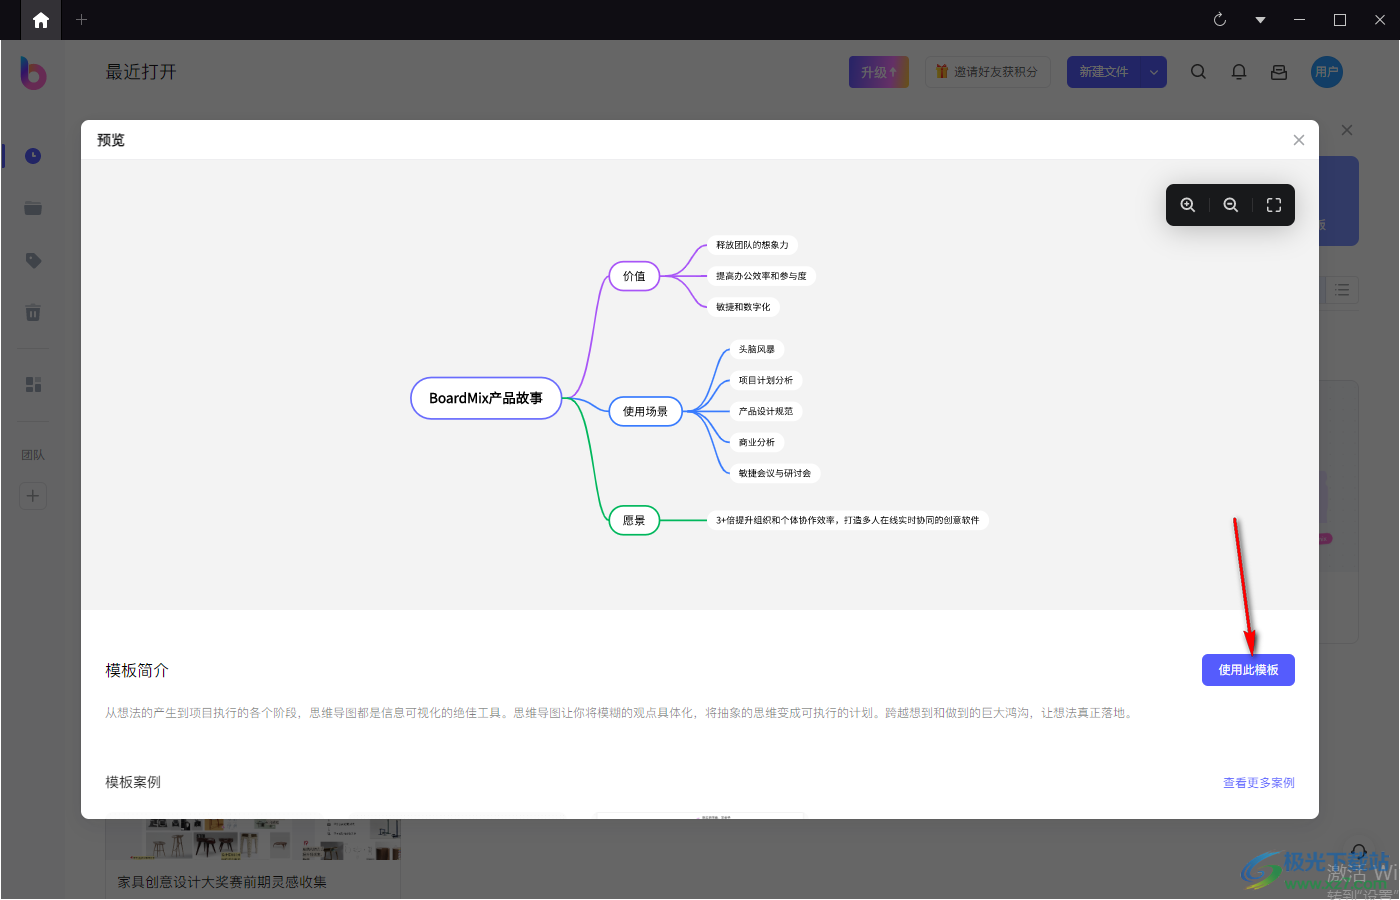The width and height of the screenshot is (1400, 900).
Task: Click the 使用此模板 button
Action: coord(1248,670)
